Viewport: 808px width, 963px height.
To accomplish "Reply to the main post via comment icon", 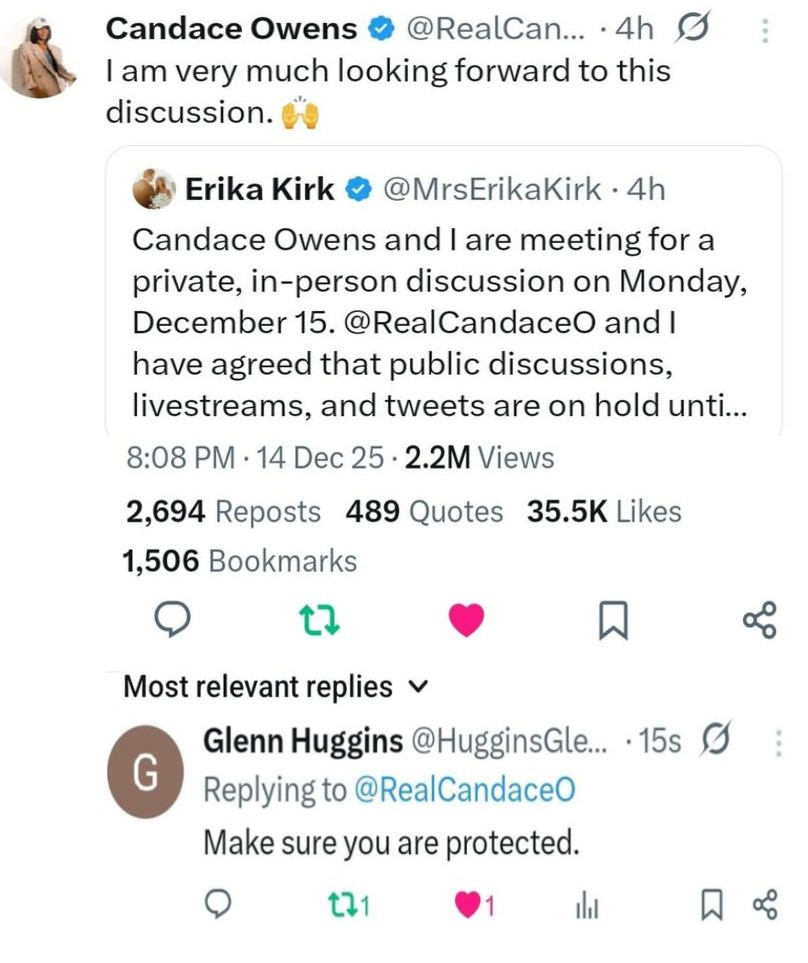I will coord(176,621).
